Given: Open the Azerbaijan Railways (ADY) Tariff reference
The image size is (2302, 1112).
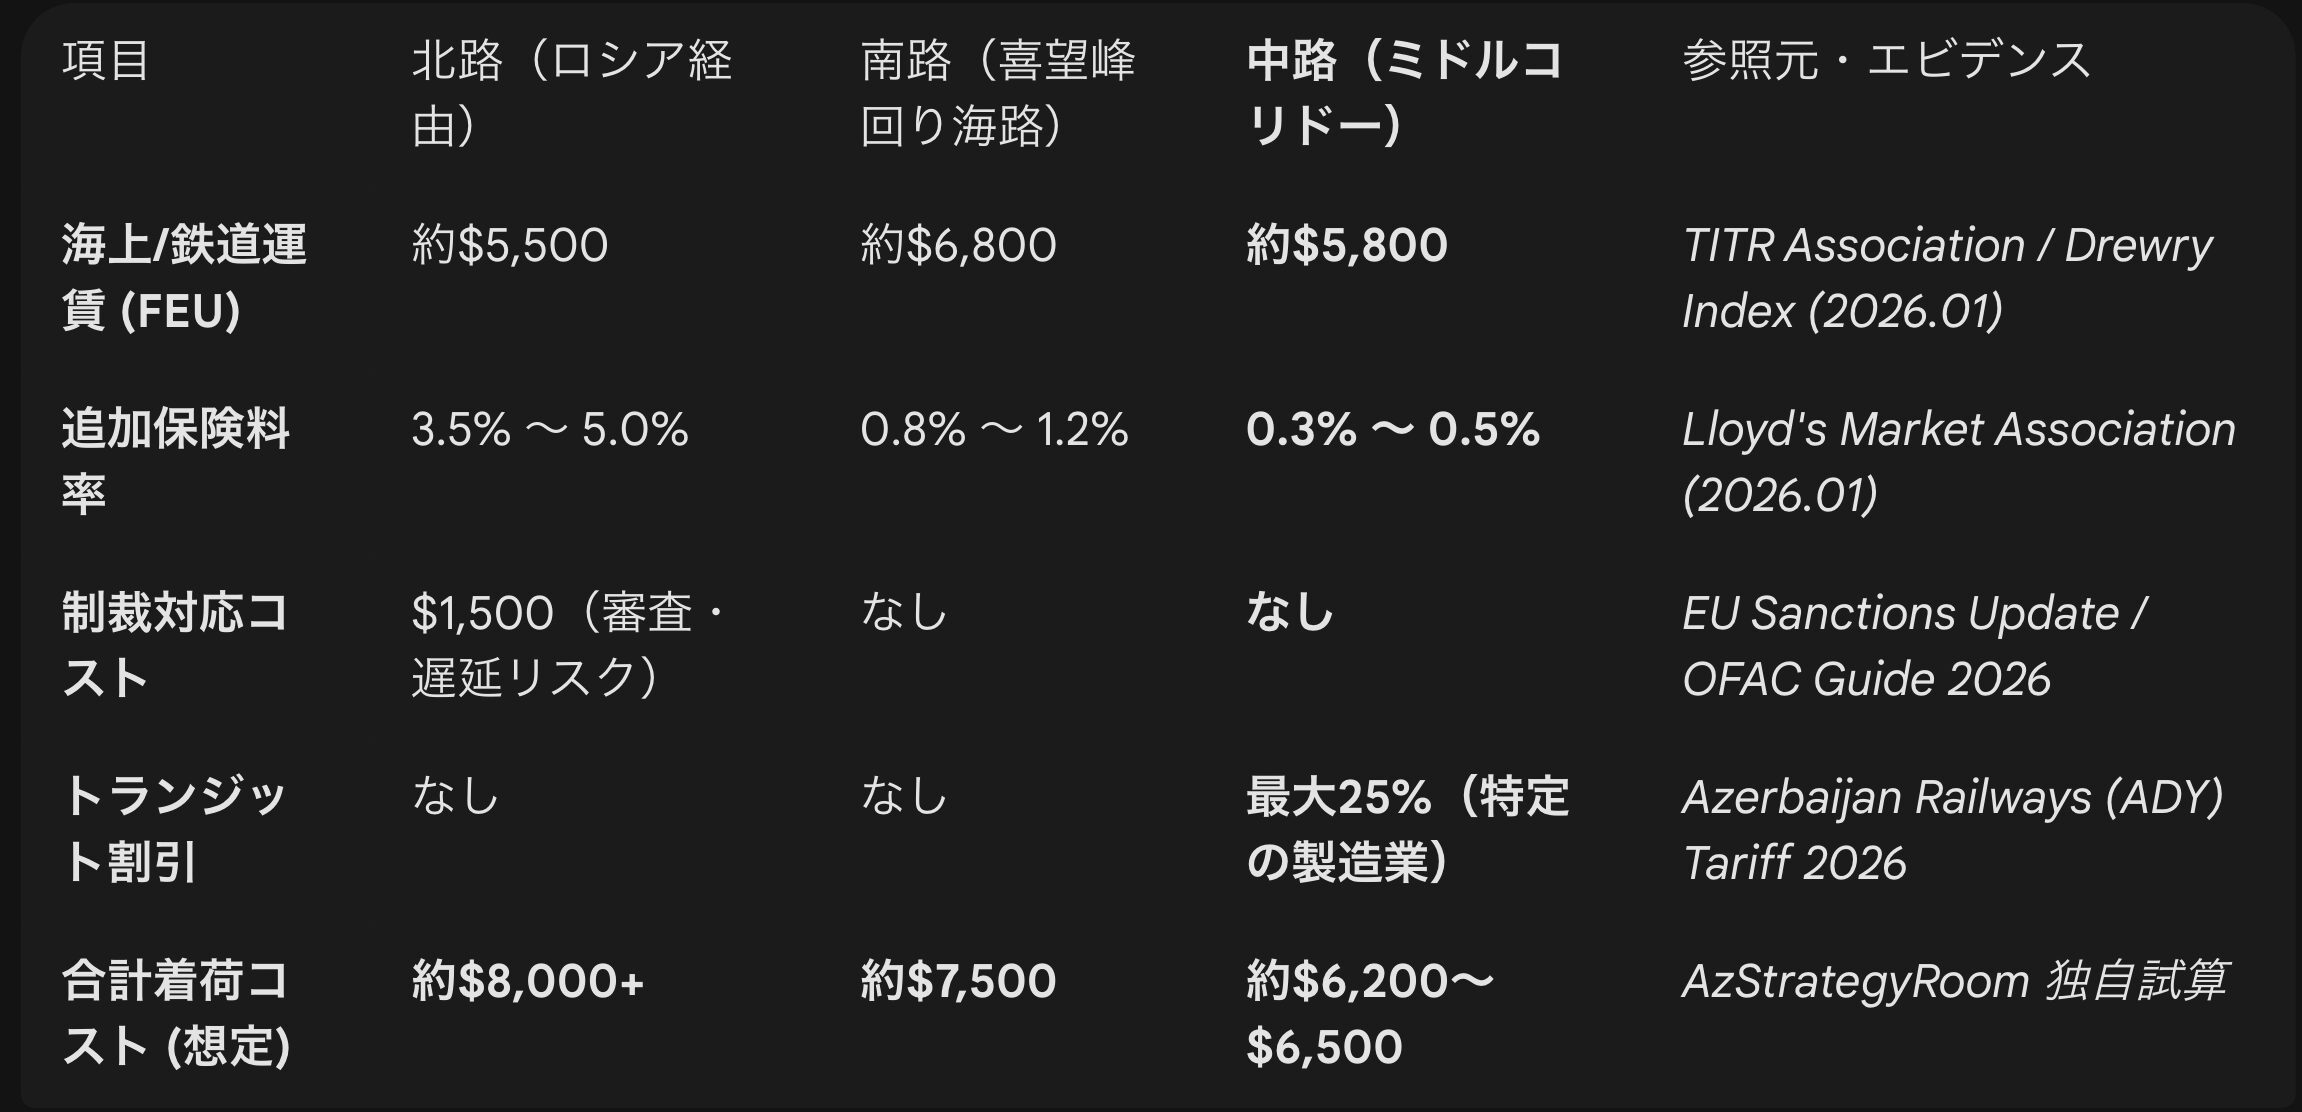Looking at the screenshot, I should (1952, 829).
